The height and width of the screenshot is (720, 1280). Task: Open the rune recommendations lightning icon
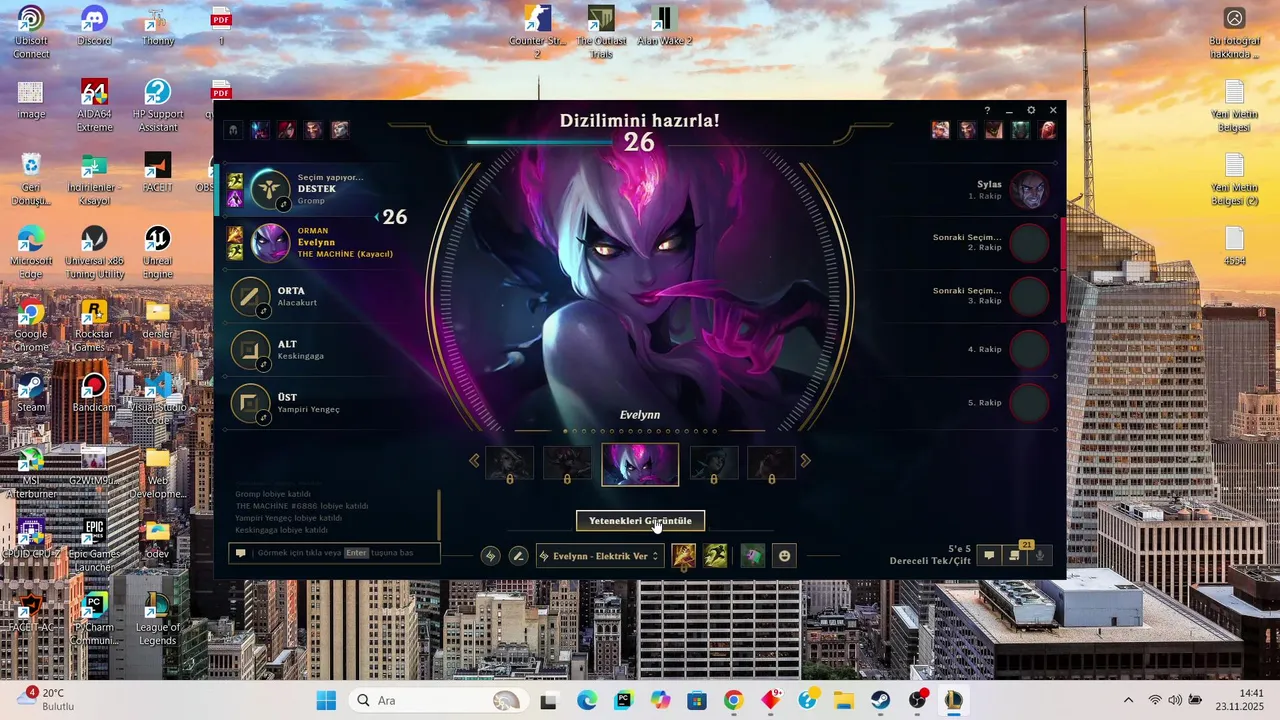[490, 556]
